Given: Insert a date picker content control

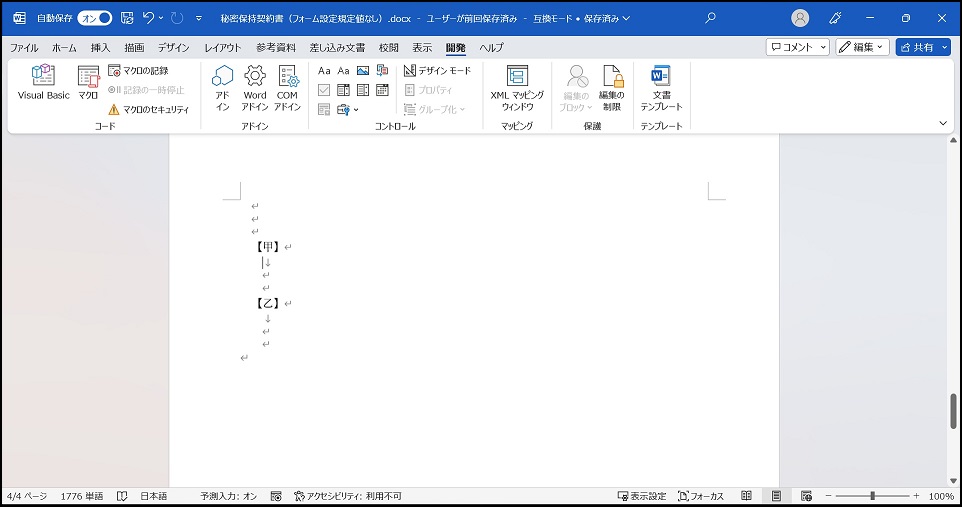Looking at the screenshot, I should tap(382, 90).
